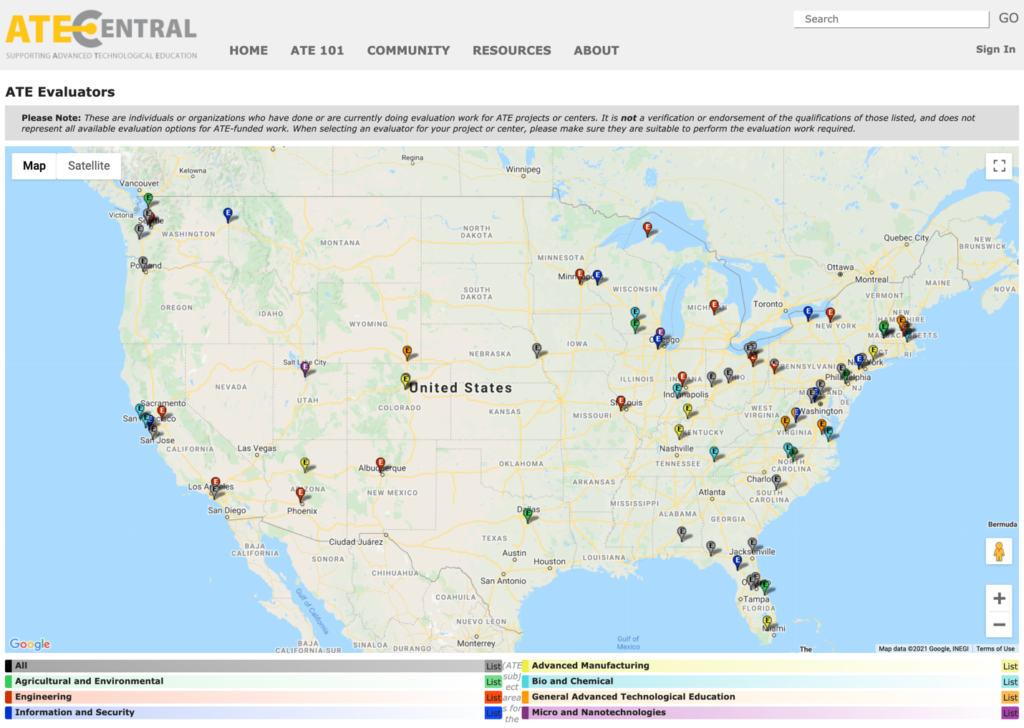Toggle fullscreen view of the map
1024x728 pixels.
pyautogui.click(x=998, y=167)
